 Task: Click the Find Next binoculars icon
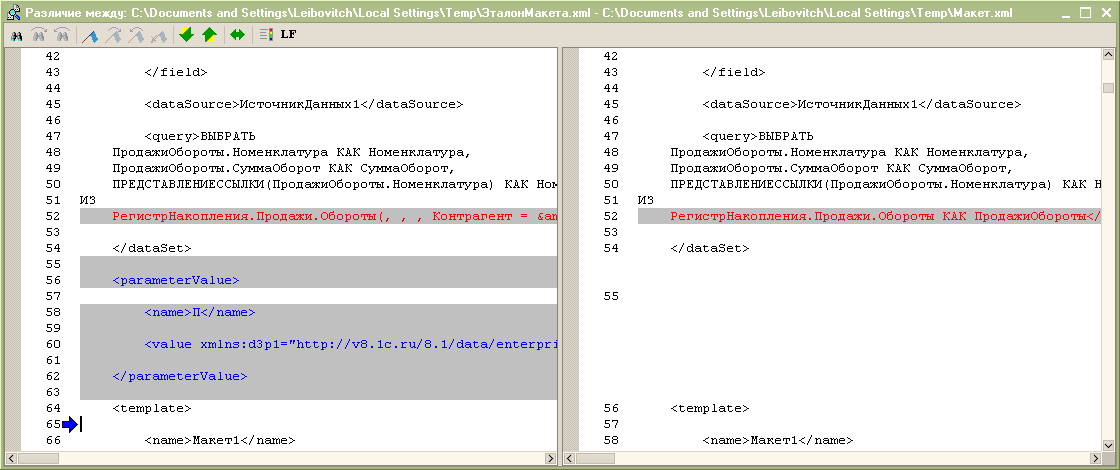(39, 35)
